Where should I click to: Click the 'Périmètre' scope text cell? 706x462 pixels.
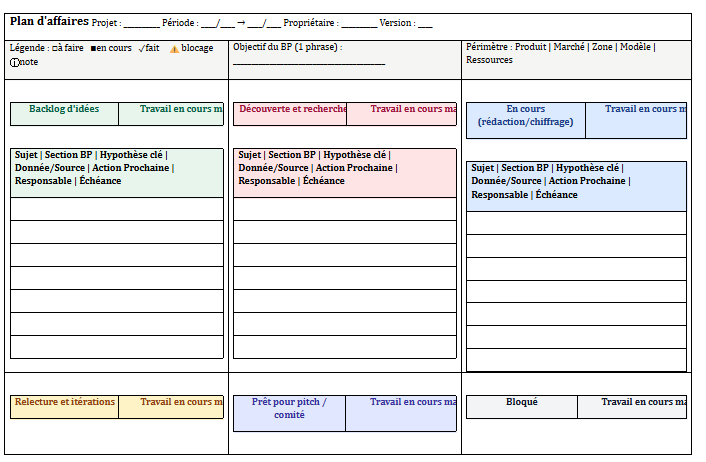(x=560, y=53)
